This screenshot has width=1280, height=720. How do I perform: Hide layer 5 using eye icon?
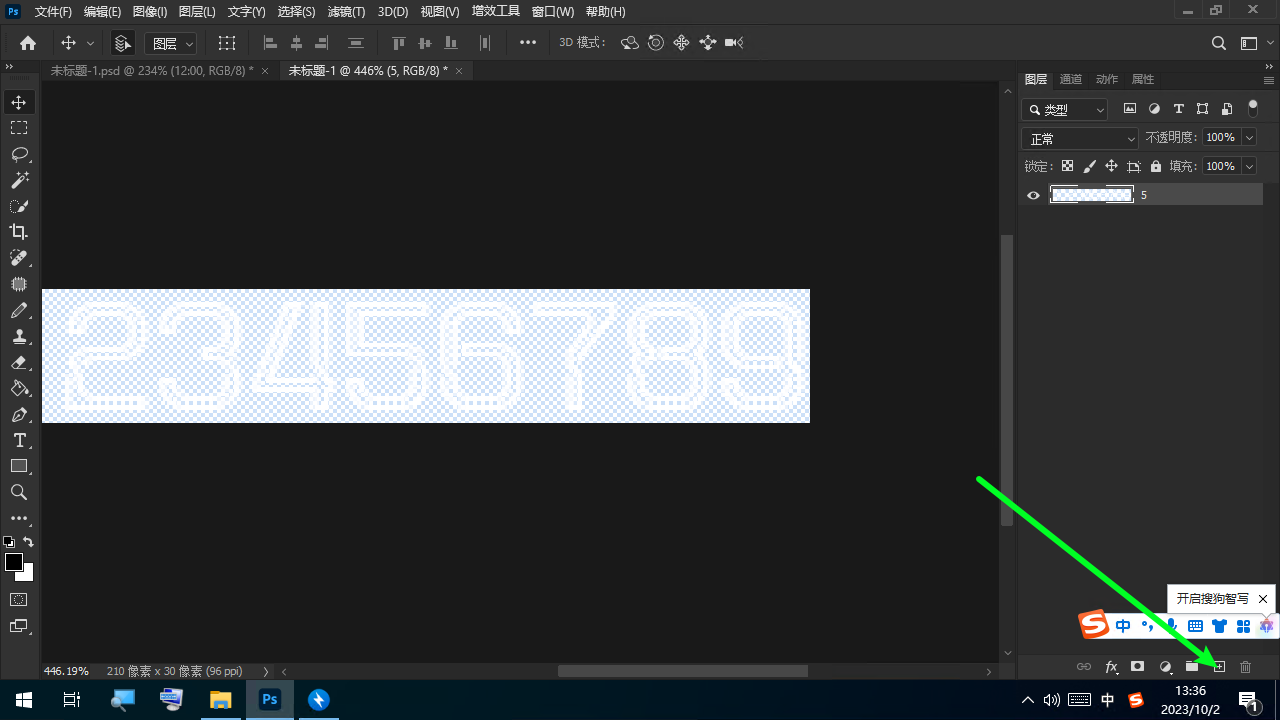click(x=1034, y=195)
